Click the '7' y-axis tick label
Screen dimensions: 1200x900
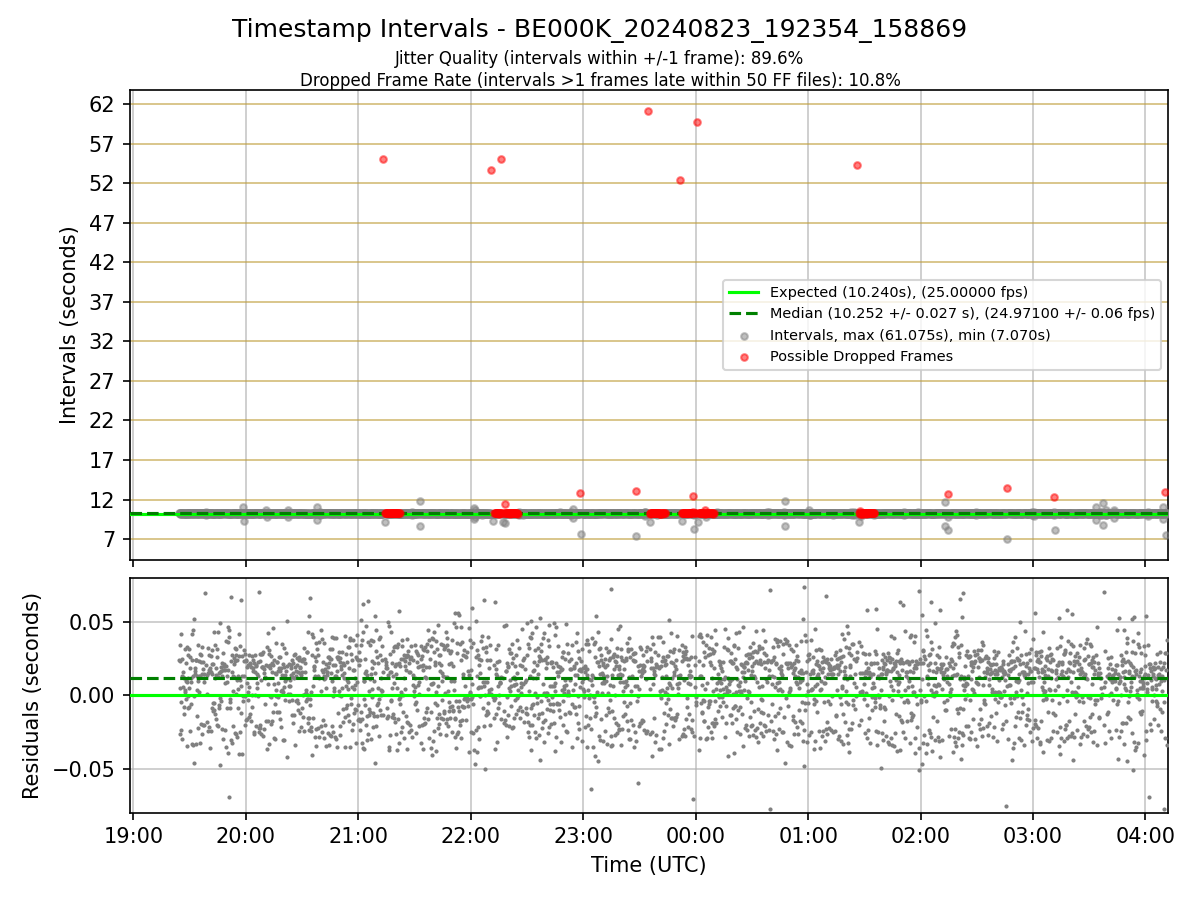(109, 539)
